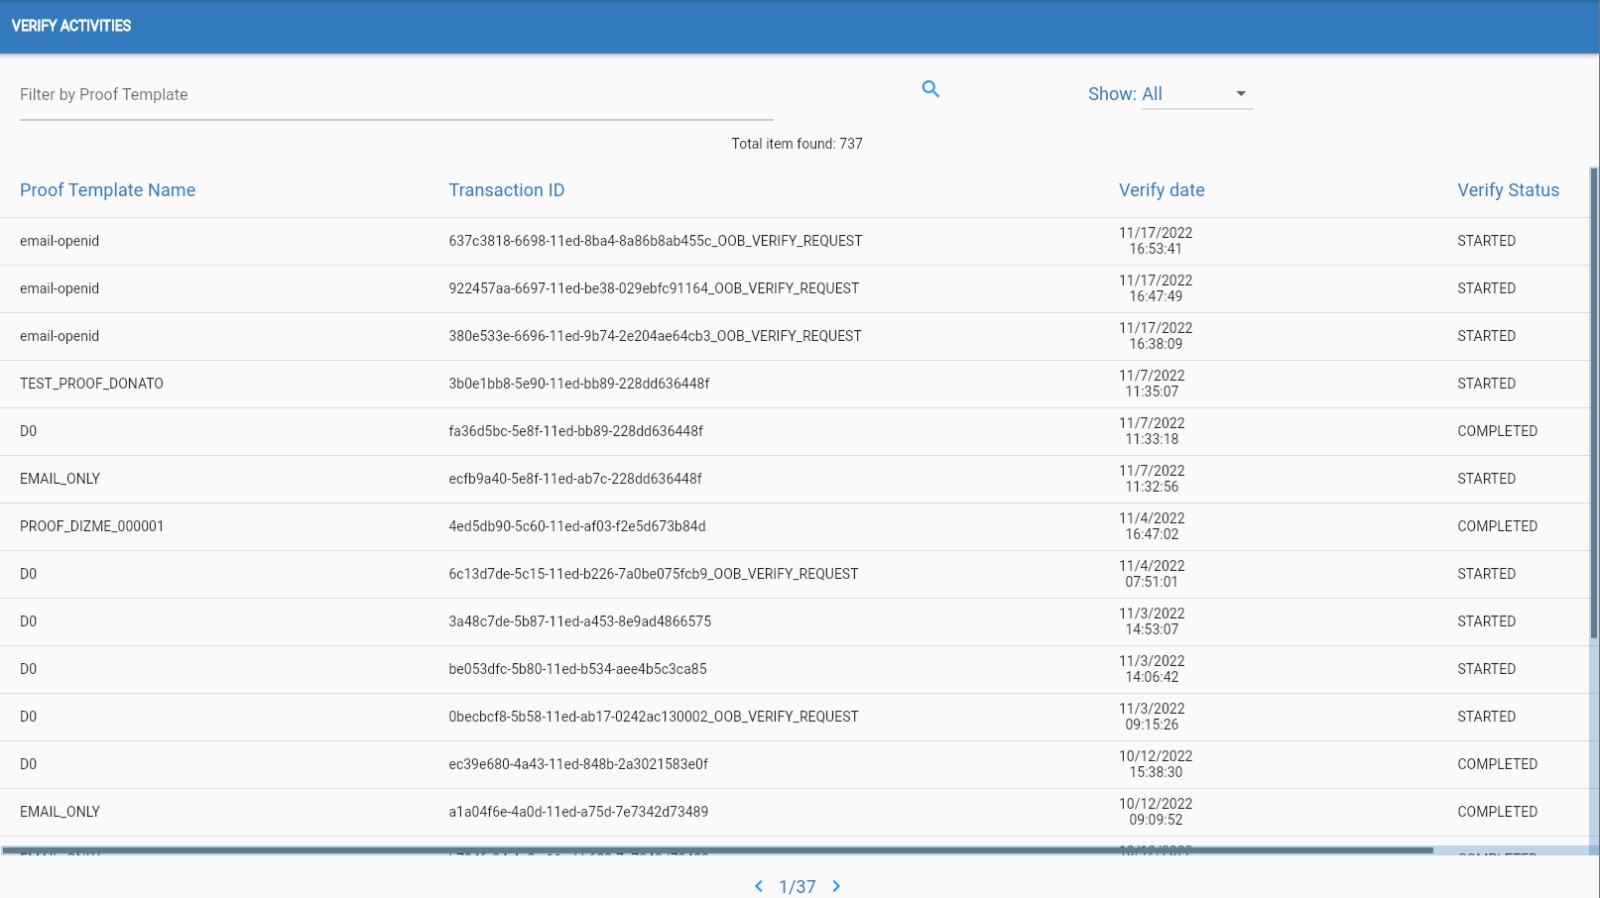Screen dimensions: 1600x898
Task: Select transaction 380e533e-6696-11ed-9b74 ID
Action: pyautogui.click(x=655, y=336)
